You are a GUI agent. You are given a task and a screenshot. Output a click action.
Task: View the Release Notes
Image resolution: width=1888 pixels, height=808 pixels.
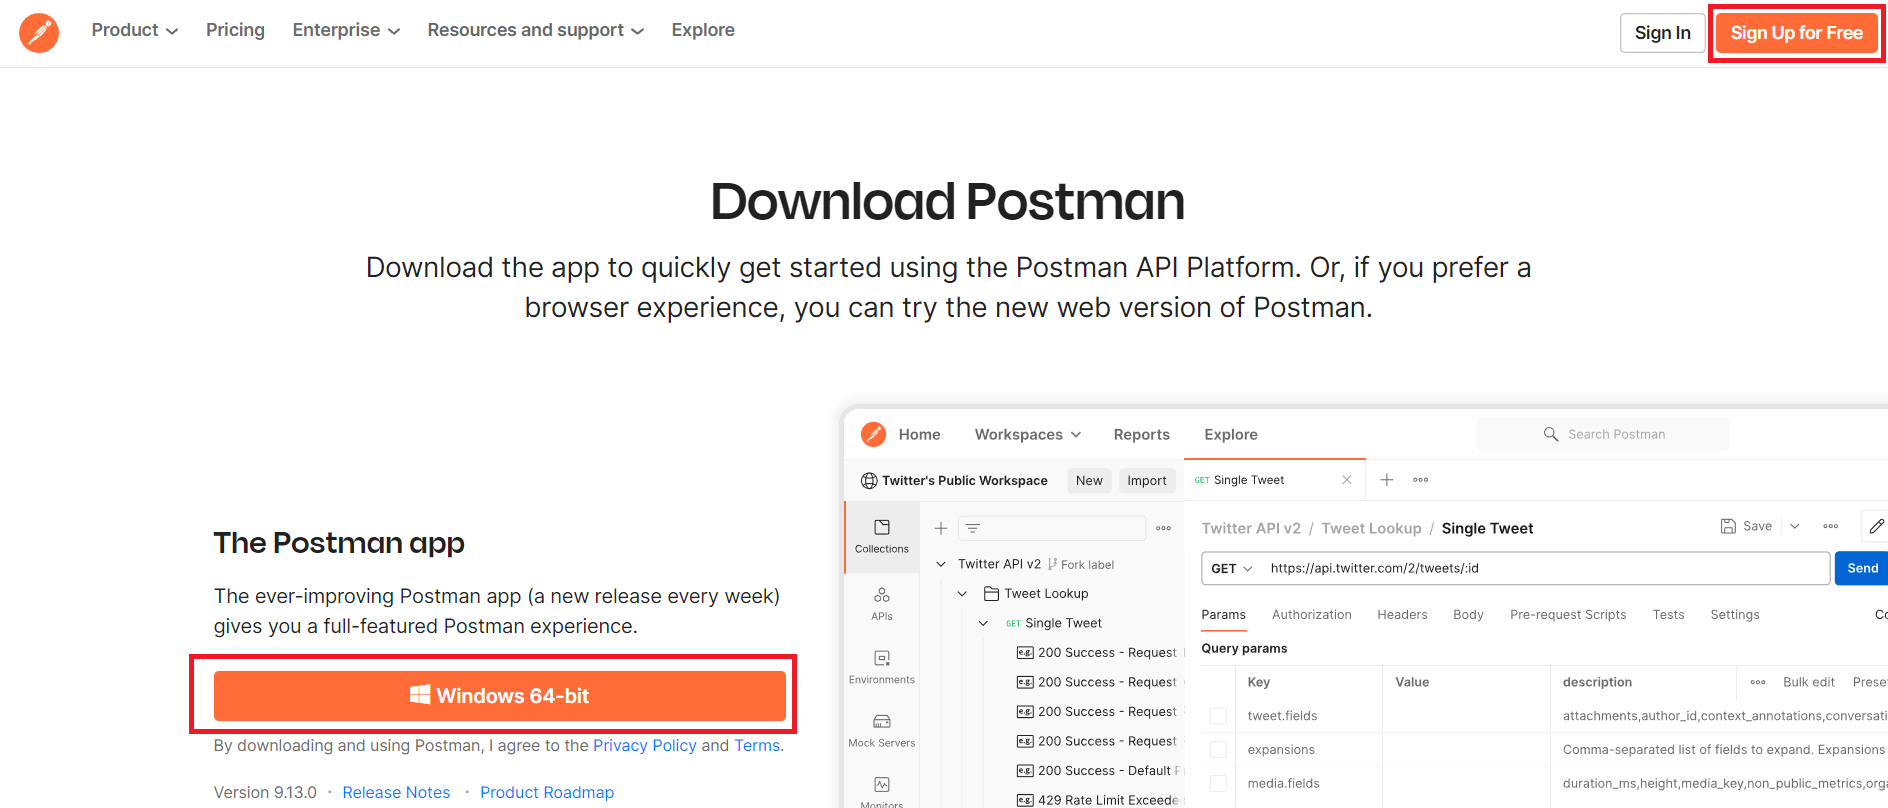396,792
